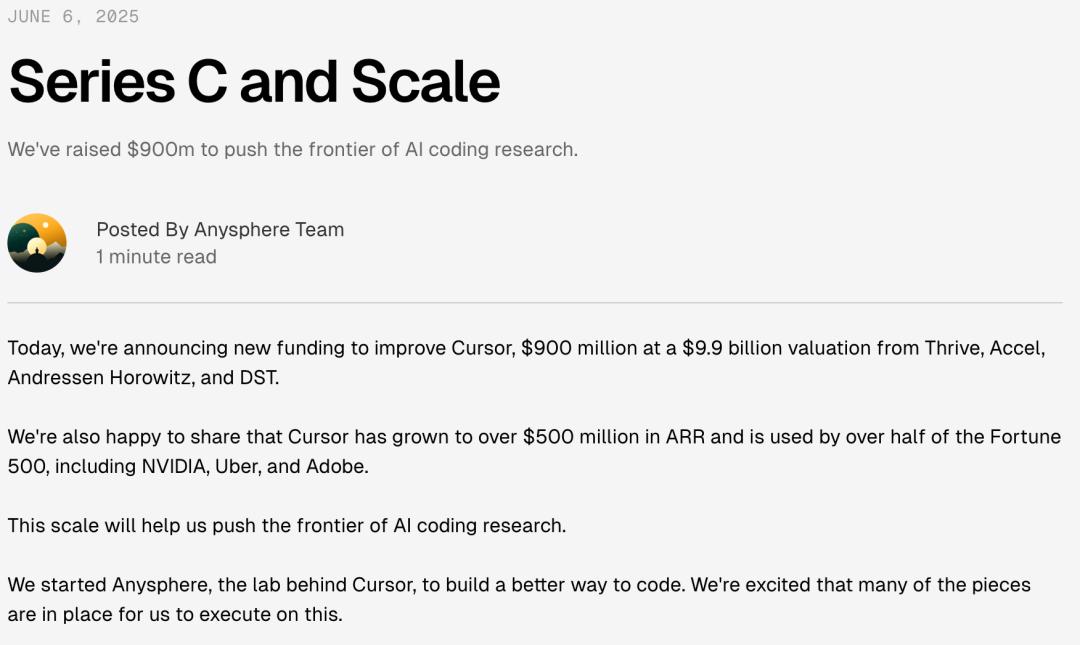
Task: Click the word "Uber" in the company list
Action: pyautogui.click(x=236, y=467)
